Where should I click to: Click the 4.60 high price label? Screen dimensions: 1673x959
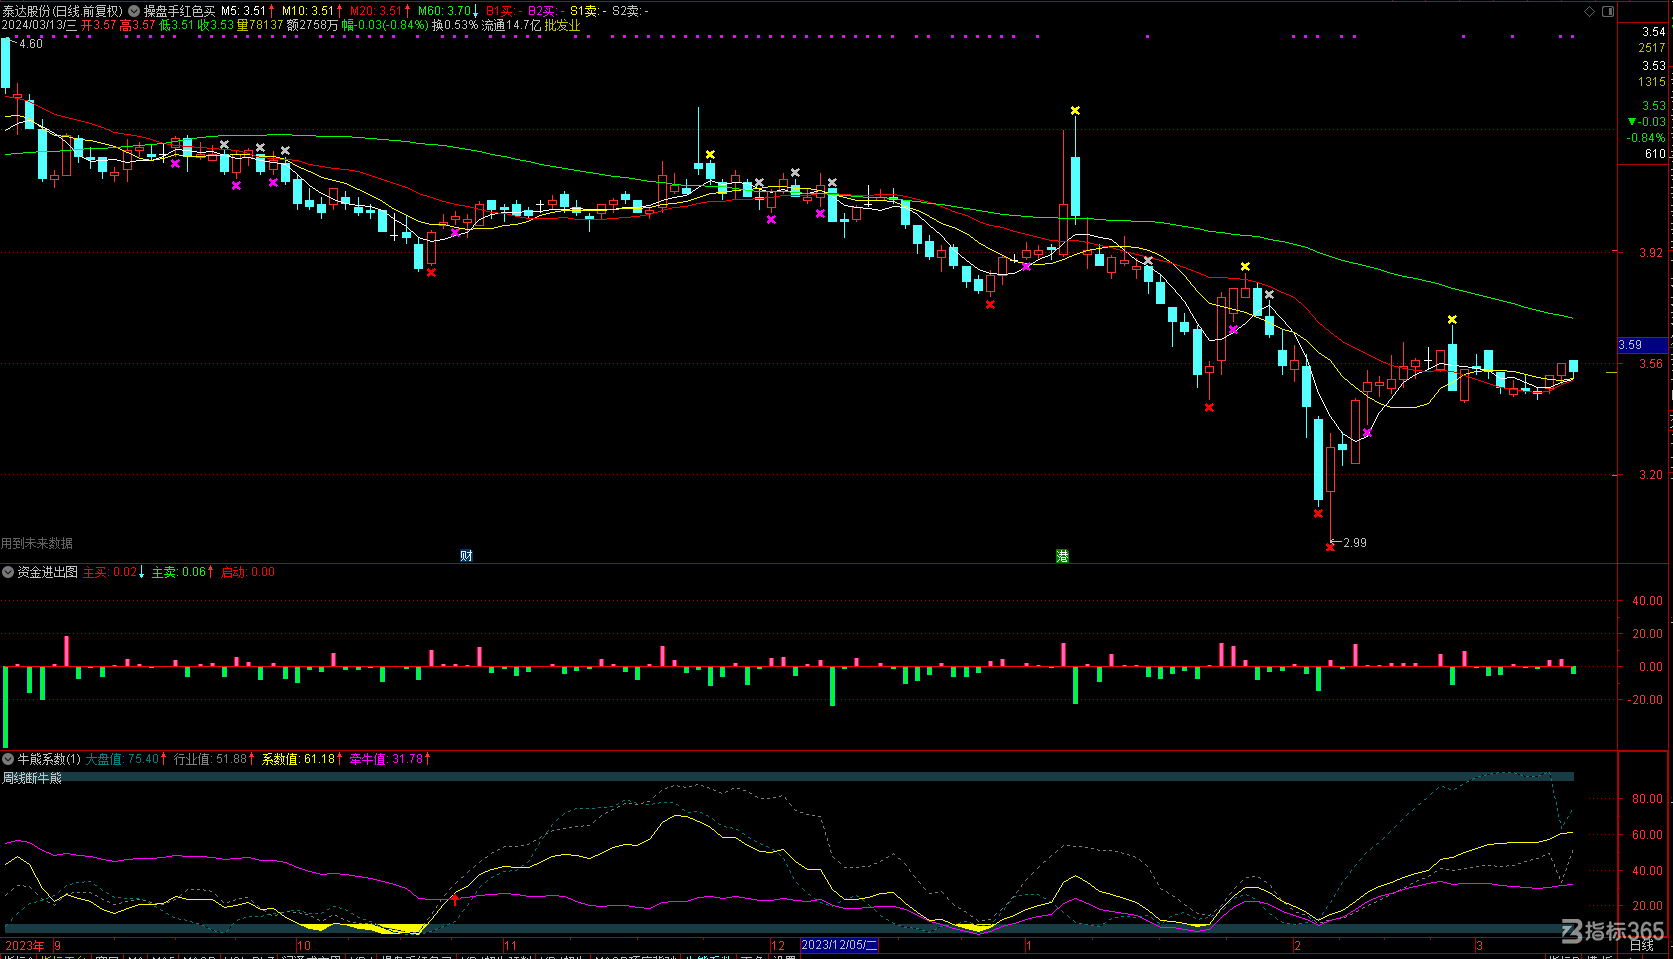31,44
